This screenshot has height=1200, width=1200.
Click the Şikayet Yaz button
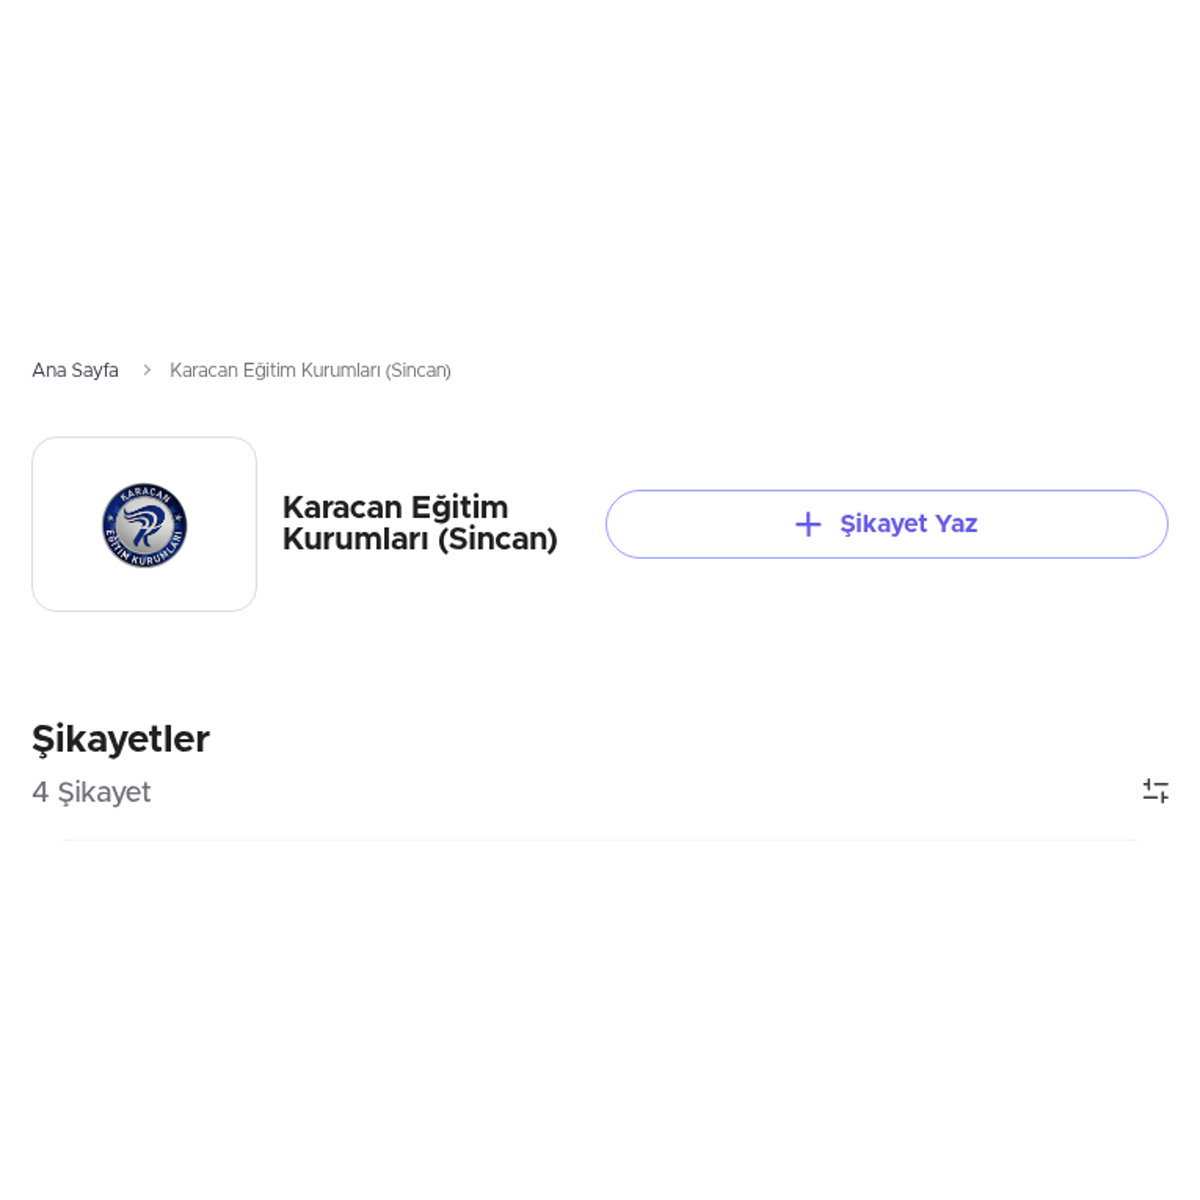pos(886,524)
